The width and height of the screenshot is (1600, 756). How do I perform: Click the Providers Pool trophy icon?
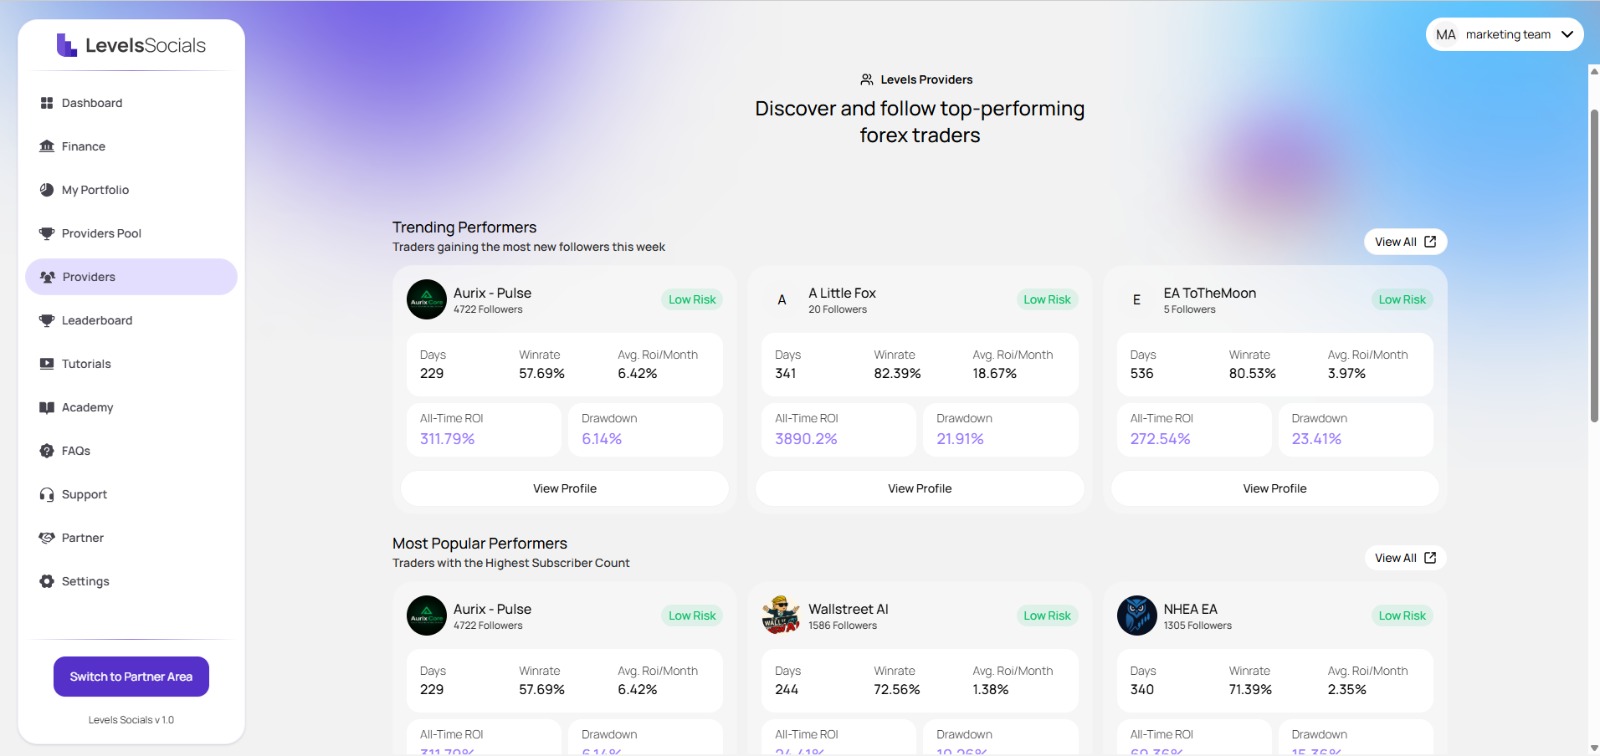click(46, 234)
